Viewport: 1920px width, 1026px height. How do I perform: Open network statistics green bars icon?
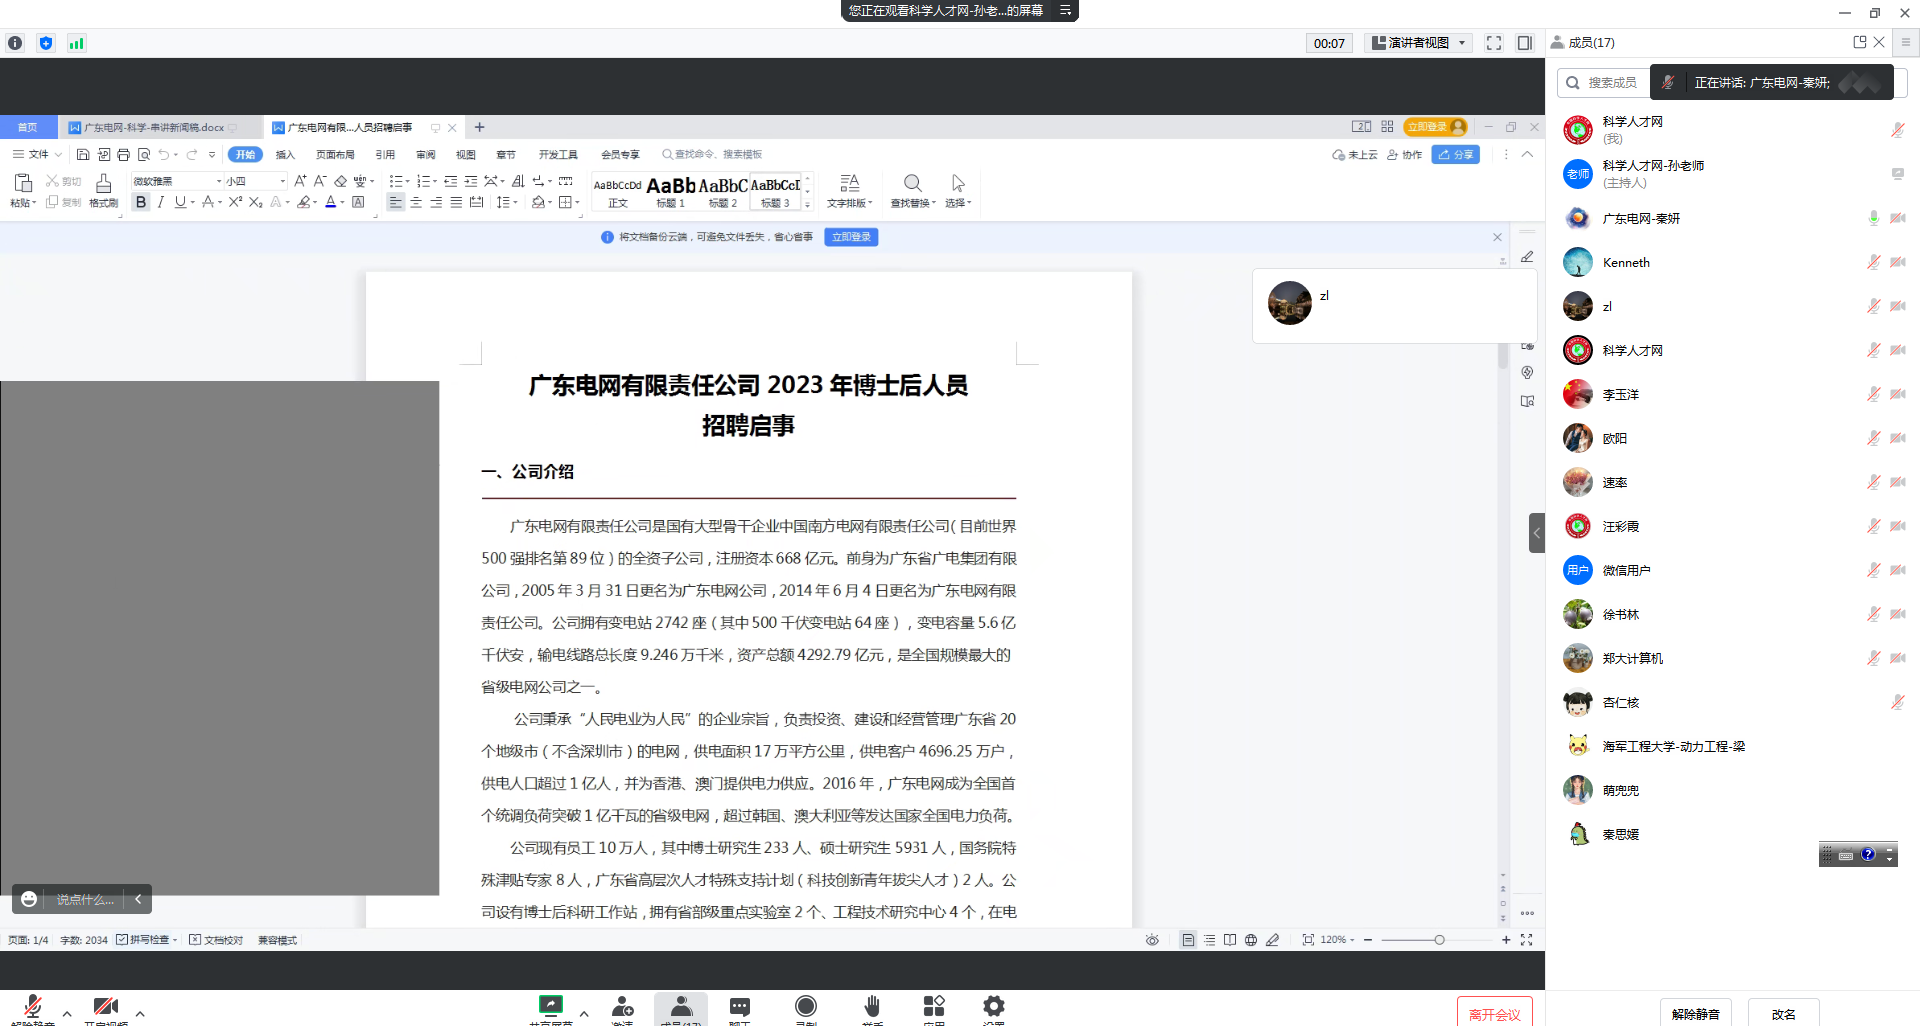point(76,43)
